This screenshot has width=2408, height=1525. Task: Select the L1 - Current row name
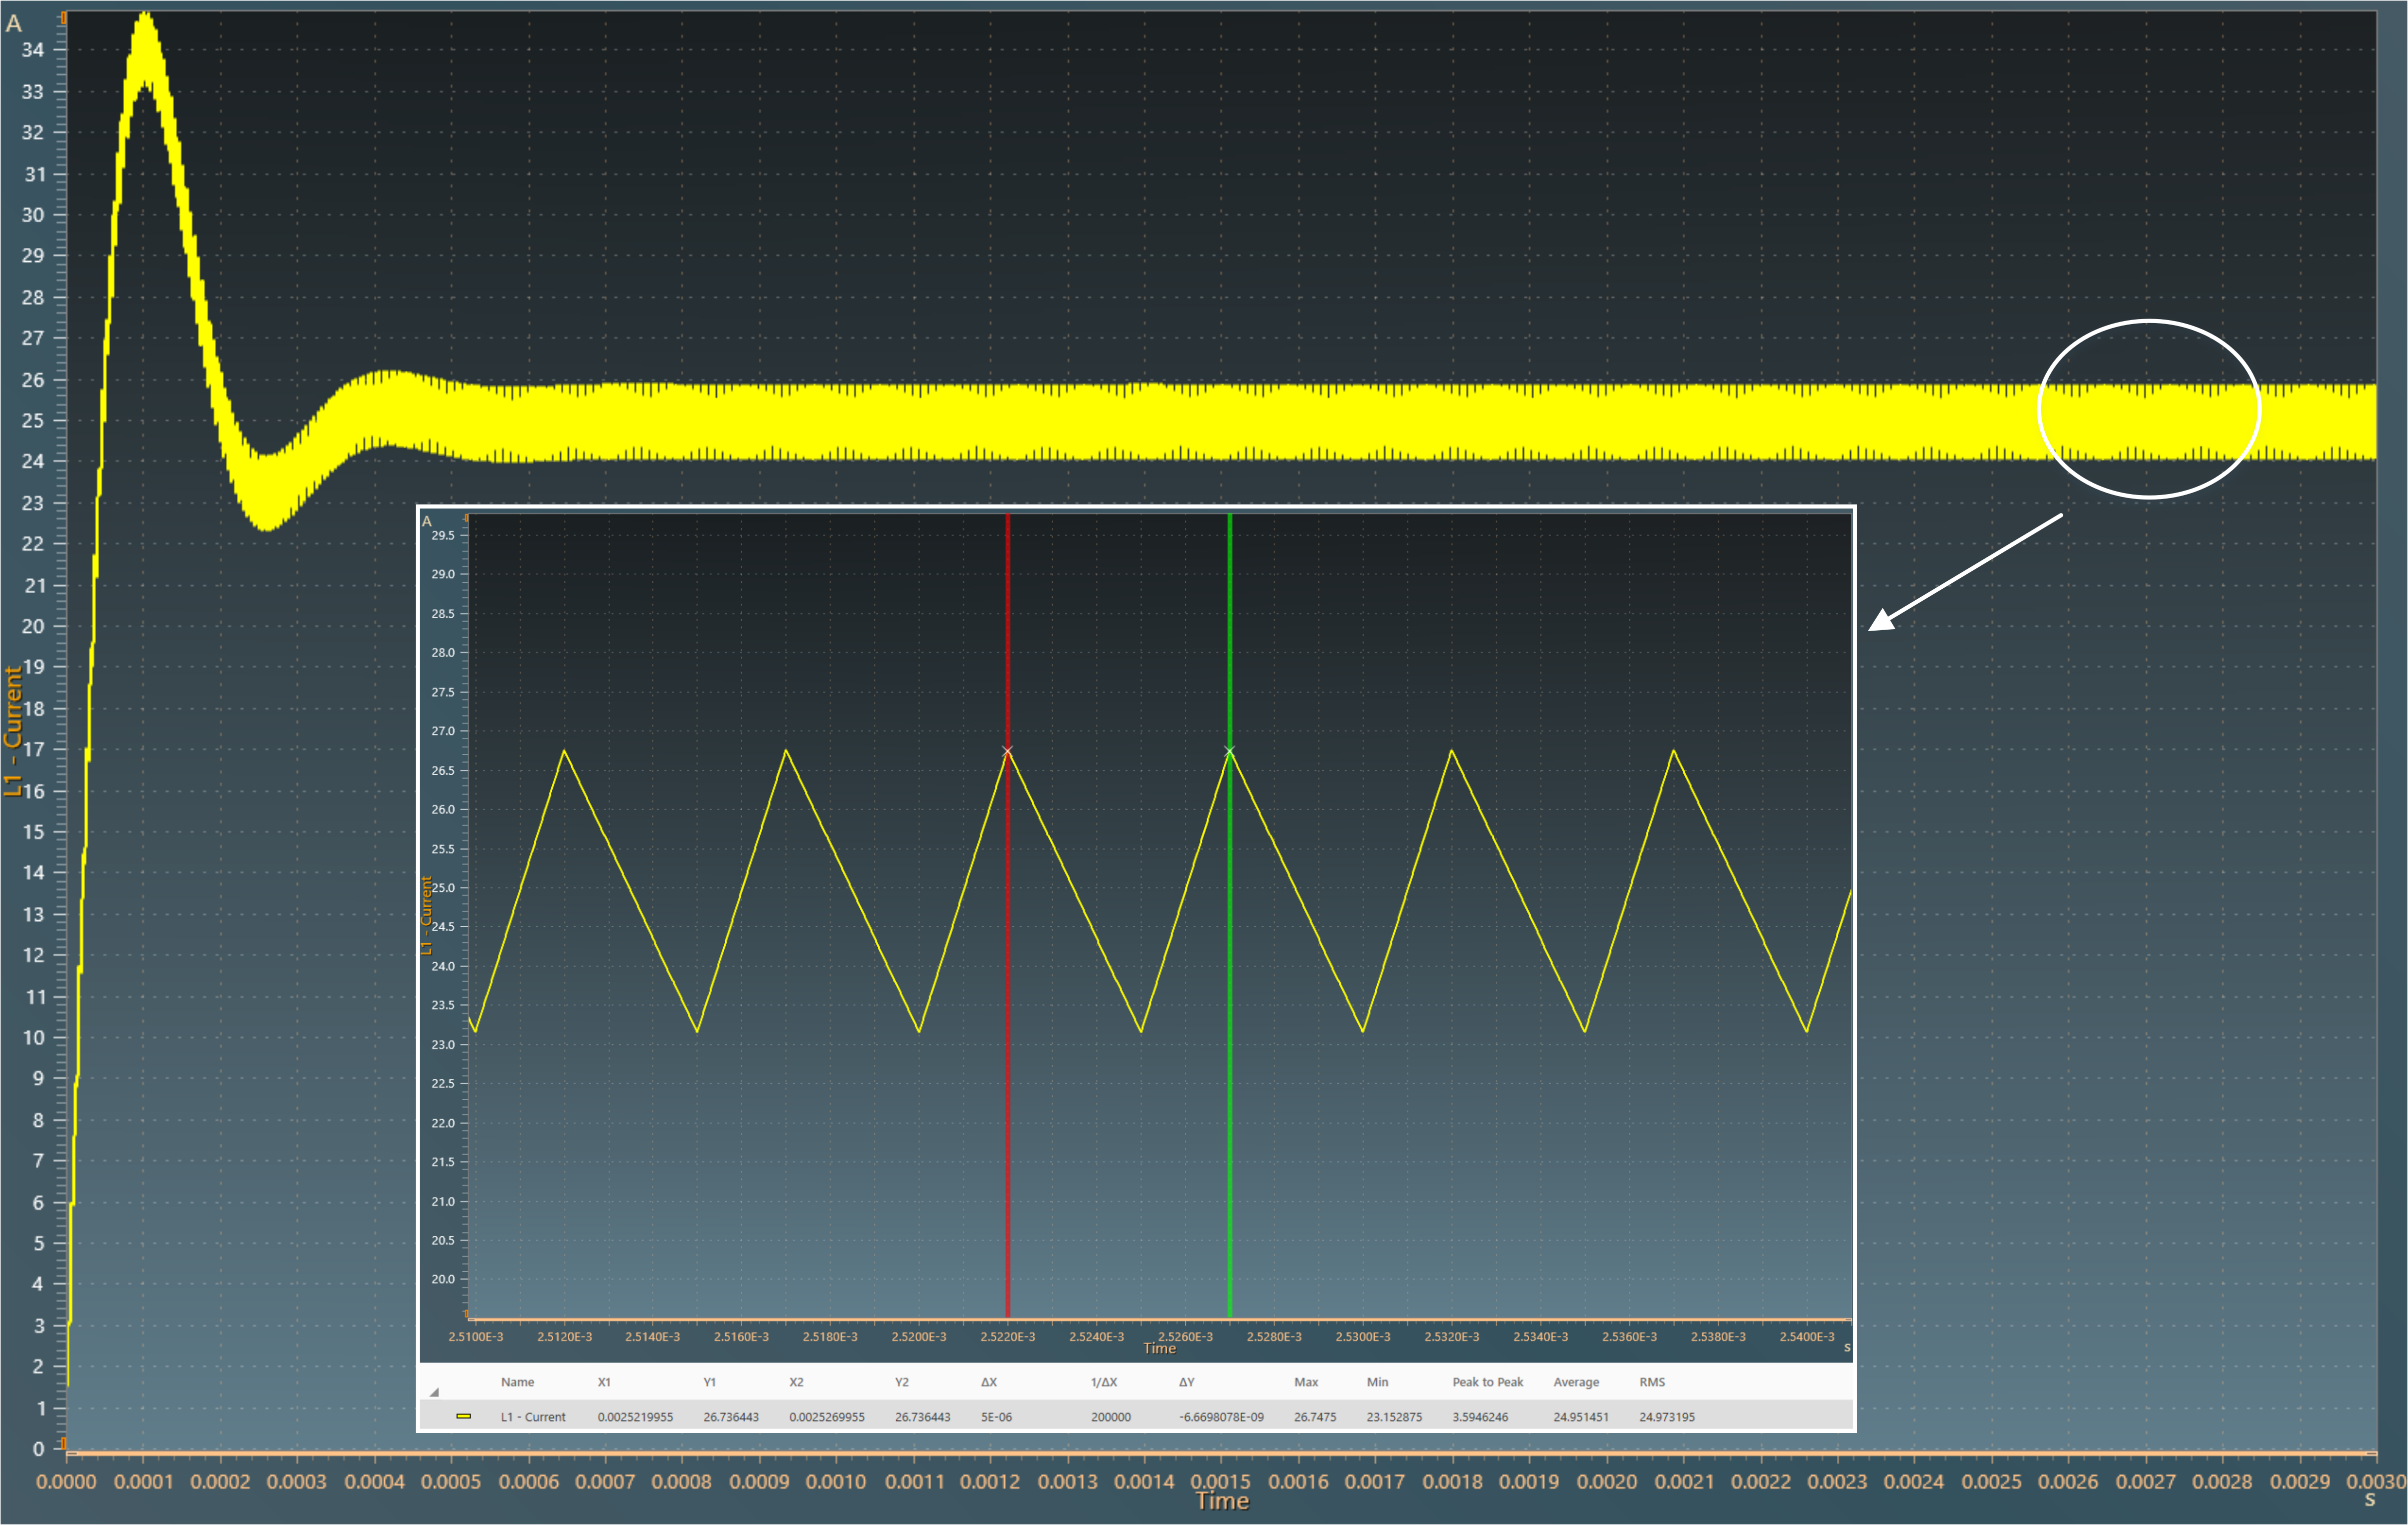coord(533,1417)
